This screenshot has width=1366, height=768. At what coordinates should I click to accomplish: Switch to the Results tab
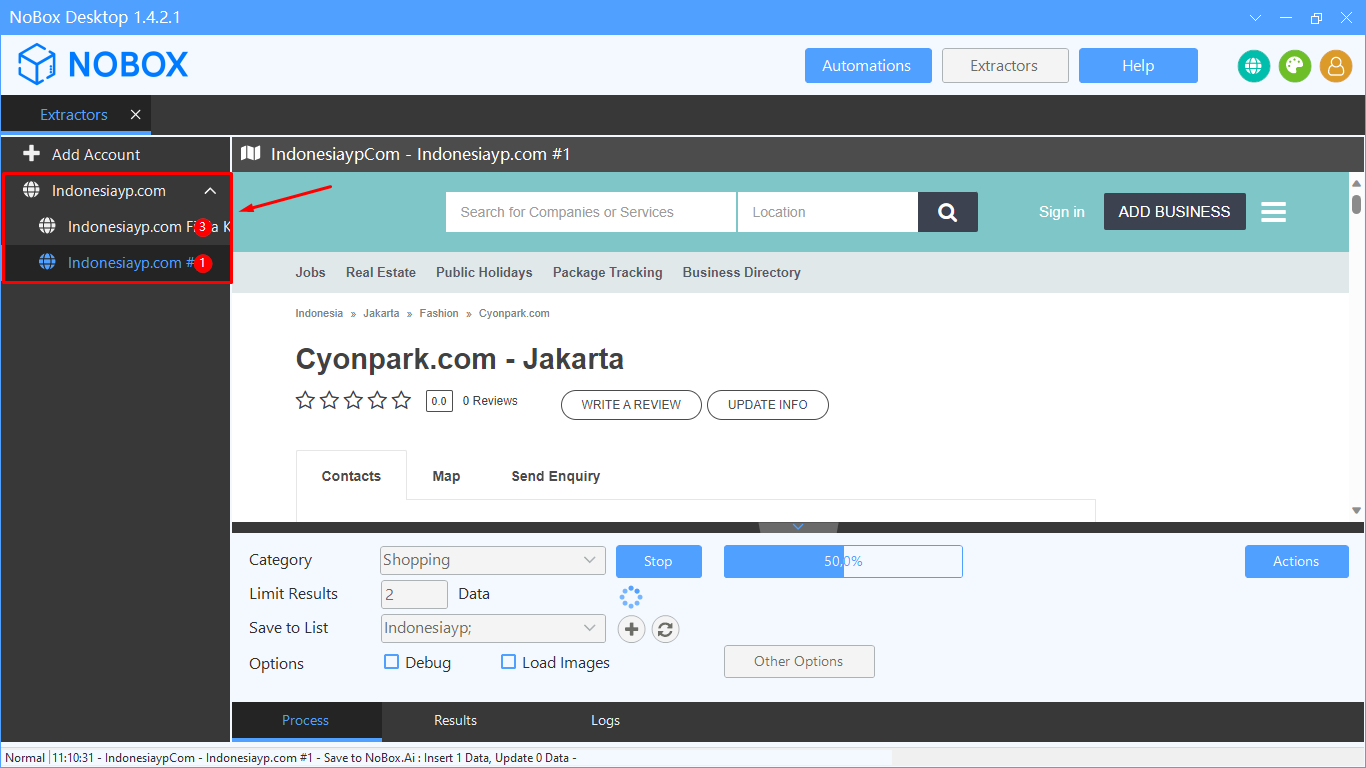point(455,720)
